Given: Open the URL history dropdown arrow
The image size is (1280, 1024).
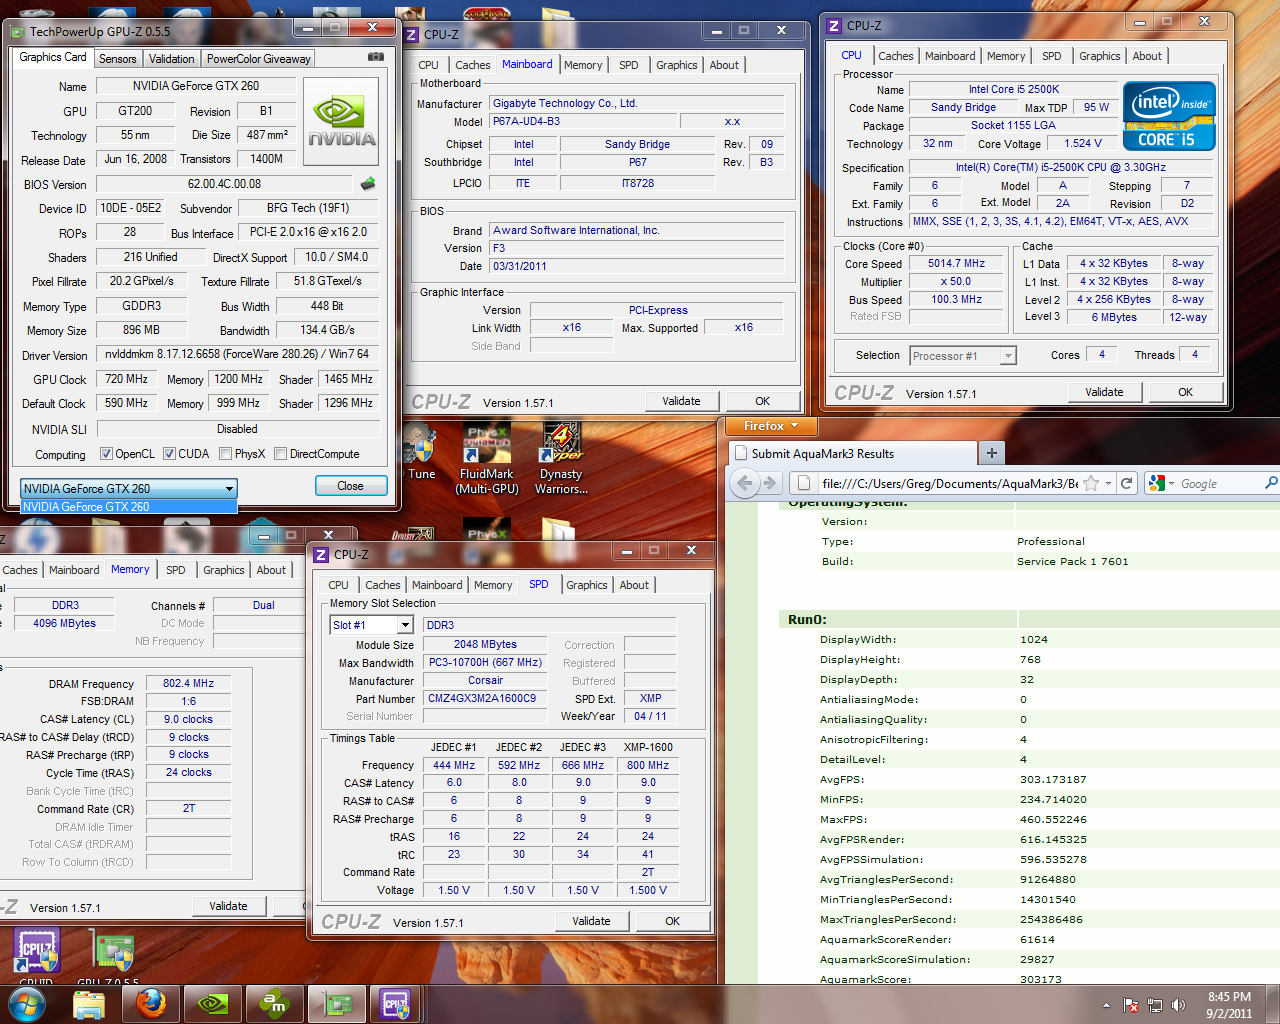Looking at the screenshot, I should (x=1109, y=483).
